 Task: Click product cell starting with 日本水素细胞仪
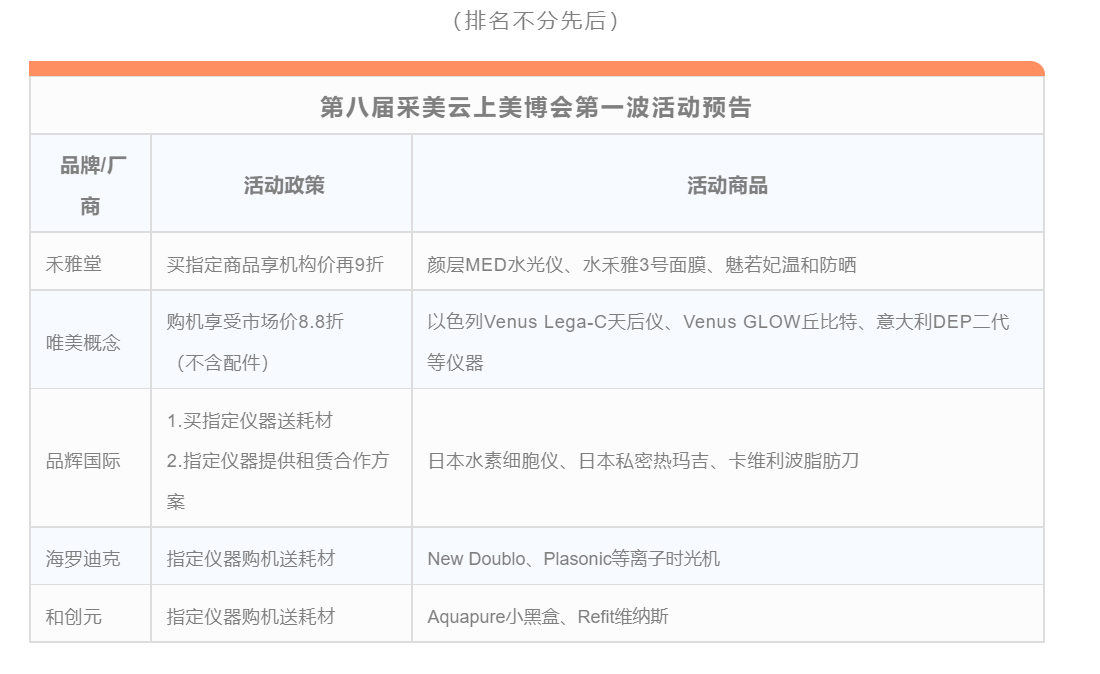(643, 461)
